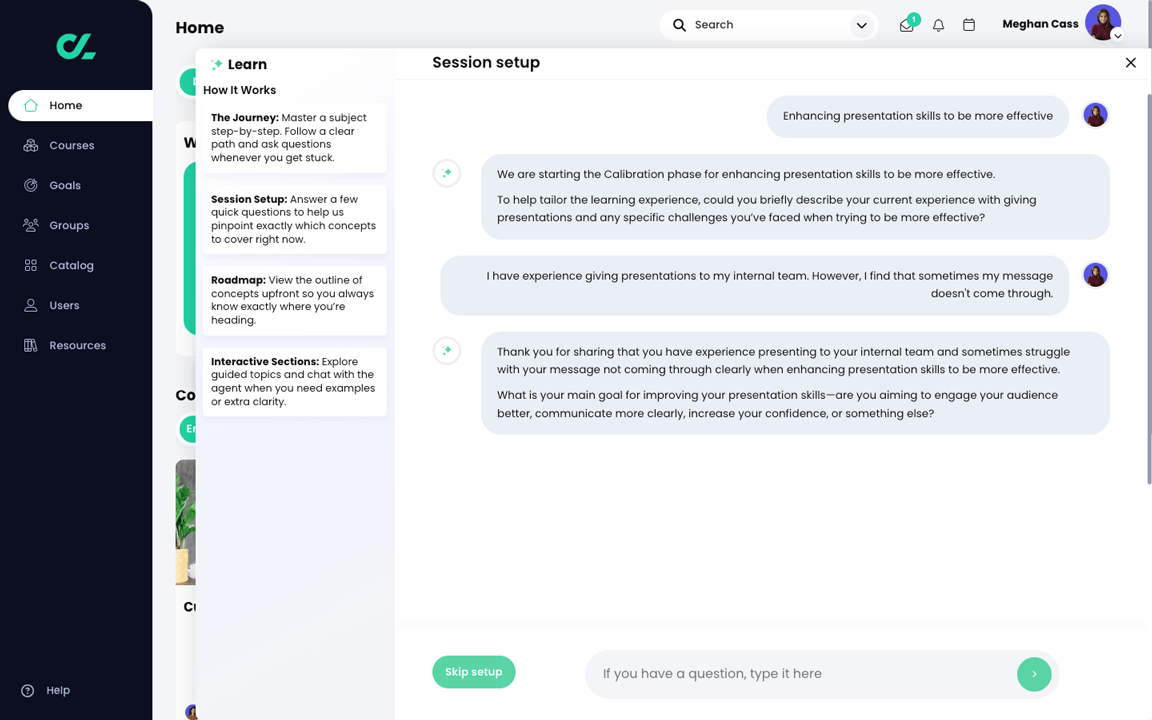The width and height of the screenshot is (1152, 720).
Task: Open messages via the envelope icon
Action: point(906,25)
